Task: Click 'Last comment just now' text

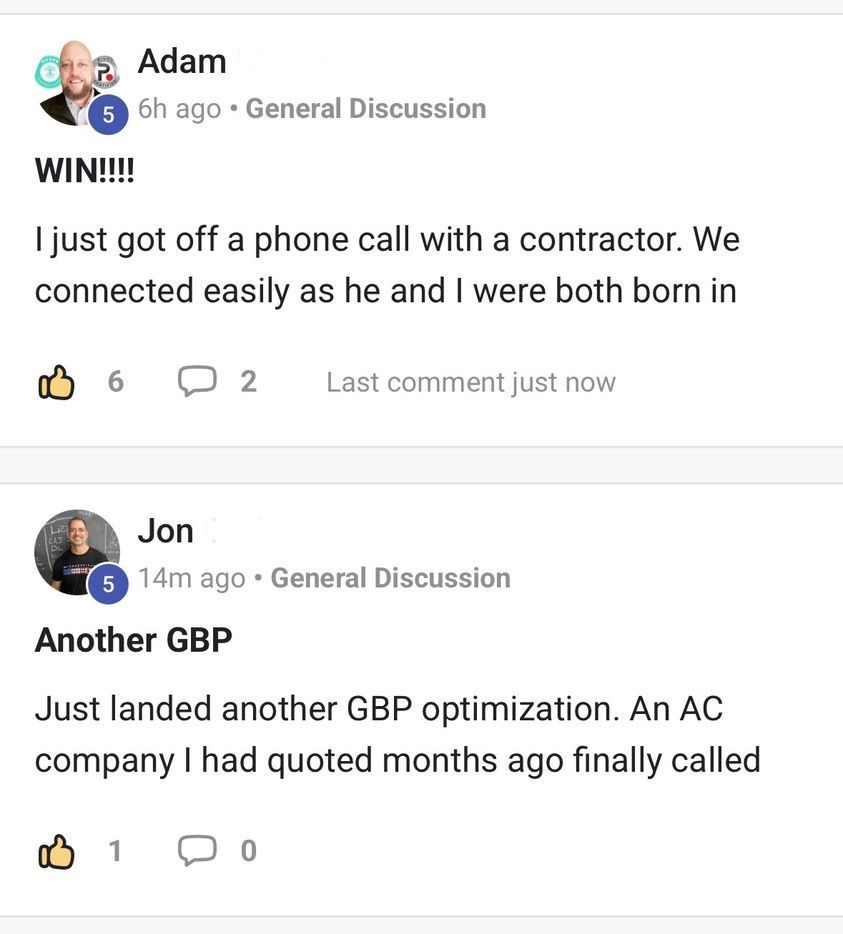Action: click(x=471, y=382)
